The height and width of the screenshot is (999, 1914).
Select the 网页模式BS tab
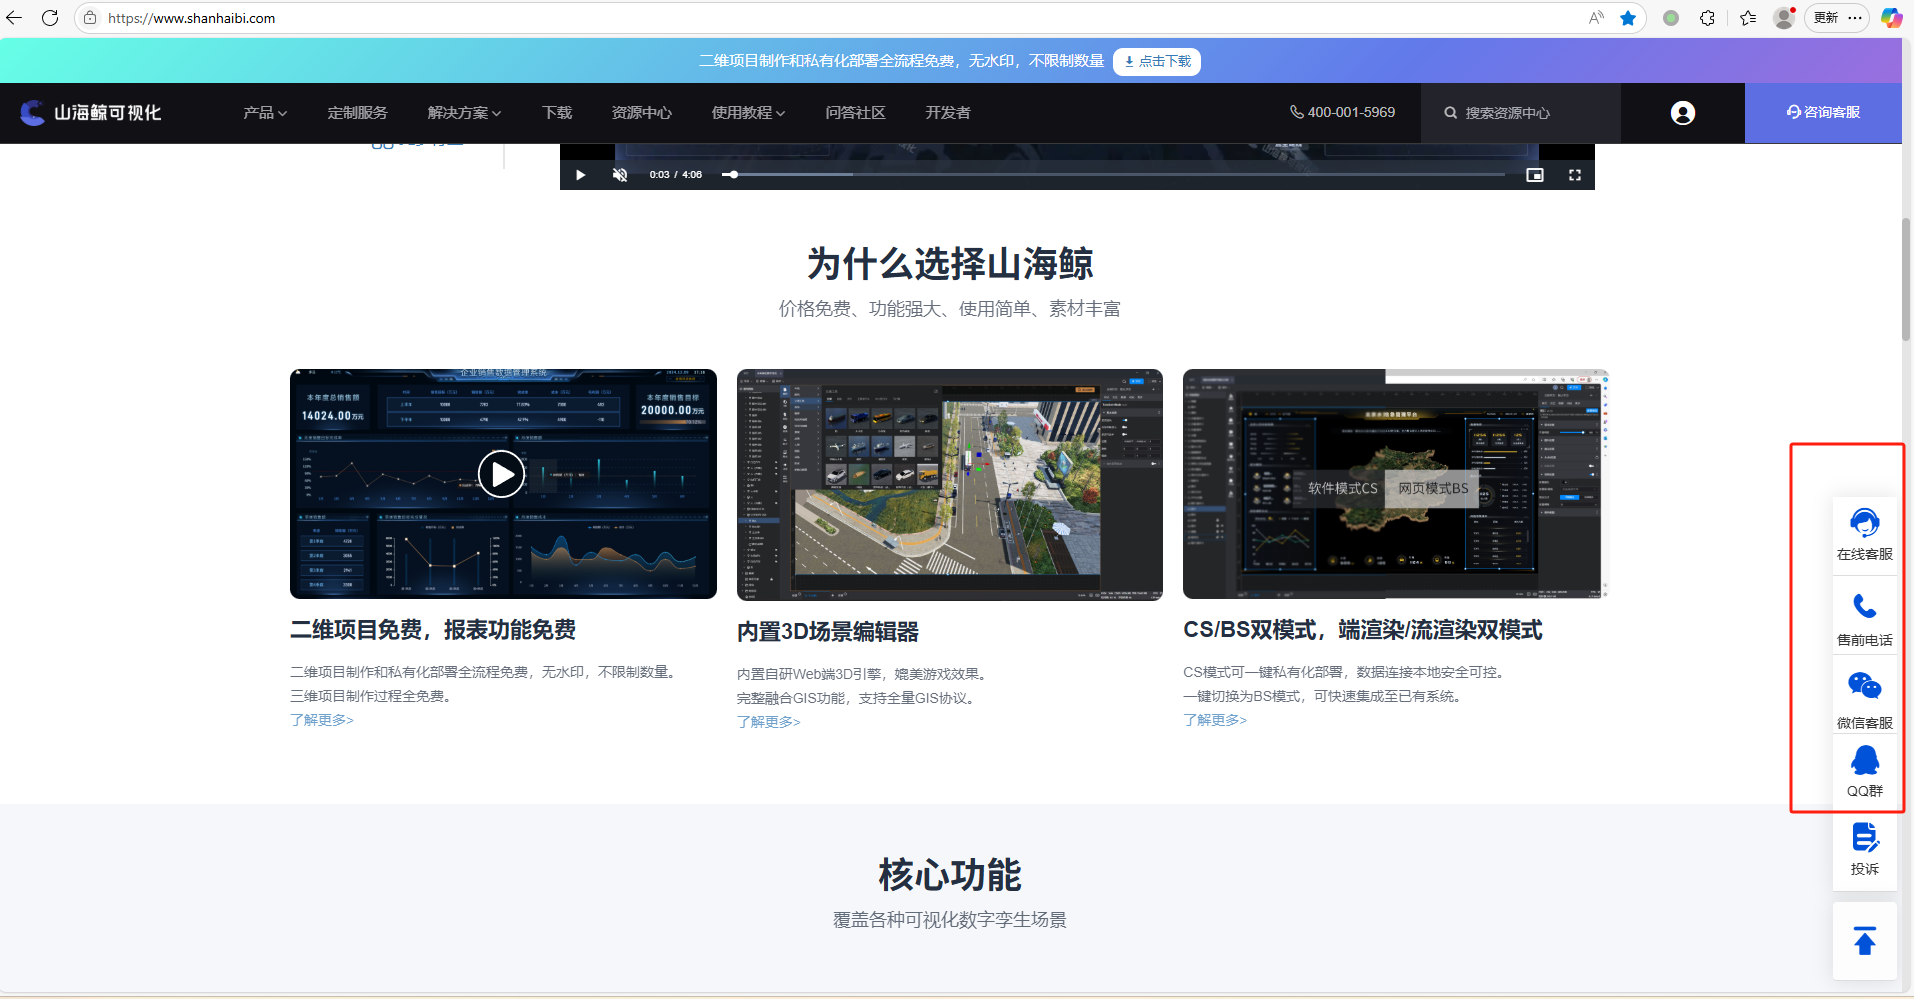[x=1433, y=488]
